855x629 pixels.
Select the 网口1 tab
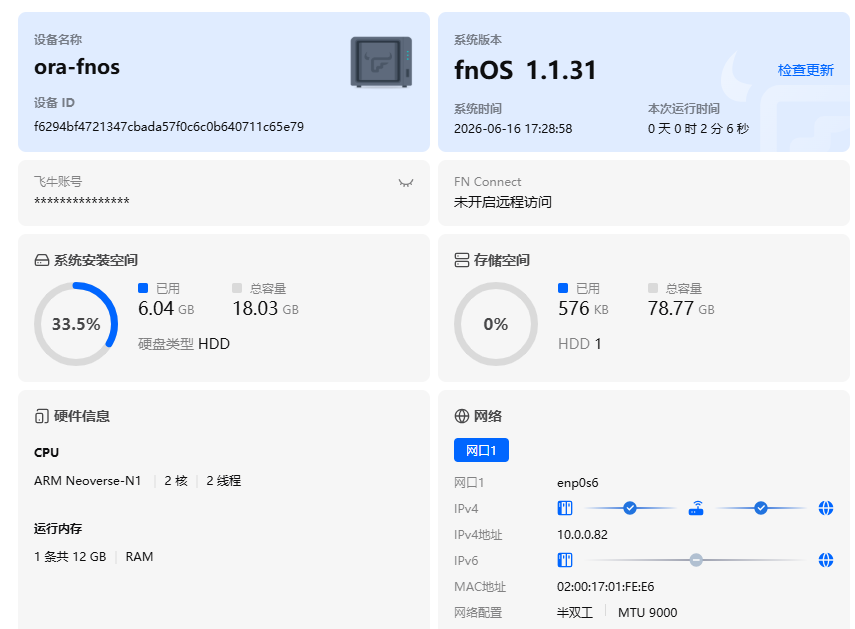click(481, 450)
